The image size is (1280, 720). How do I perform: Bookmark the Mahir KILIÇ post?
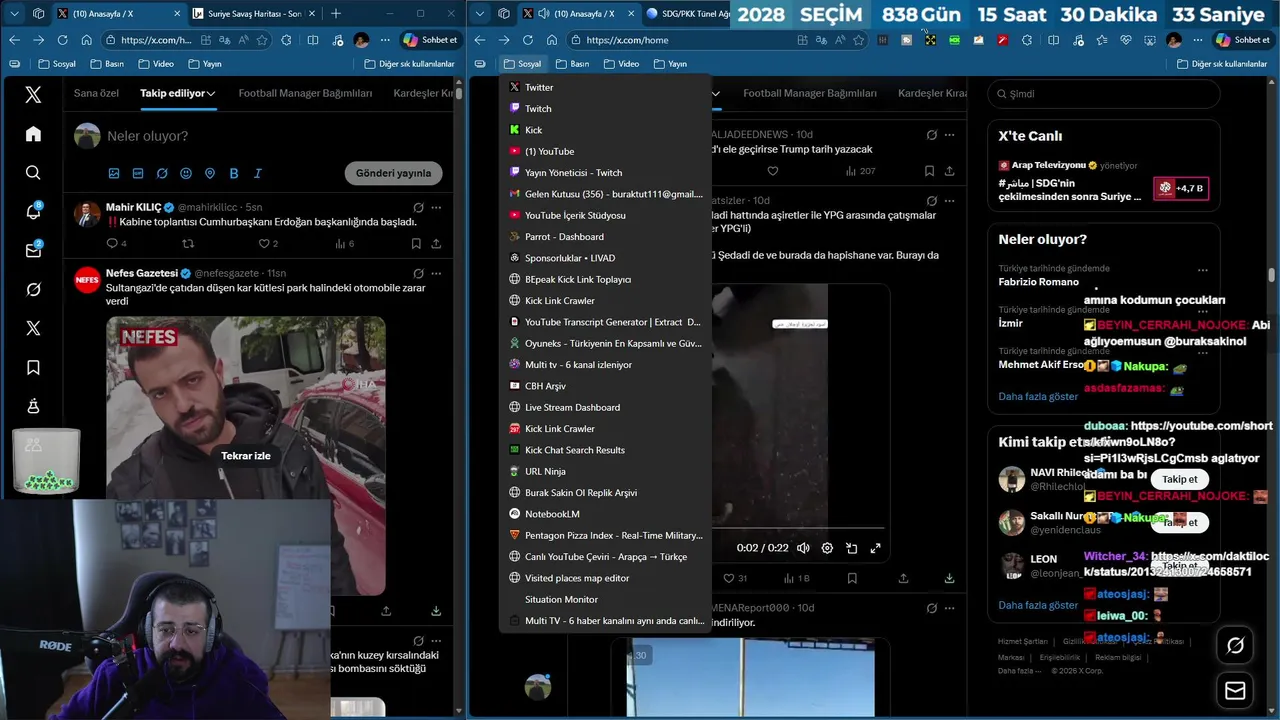pos(415,243)
